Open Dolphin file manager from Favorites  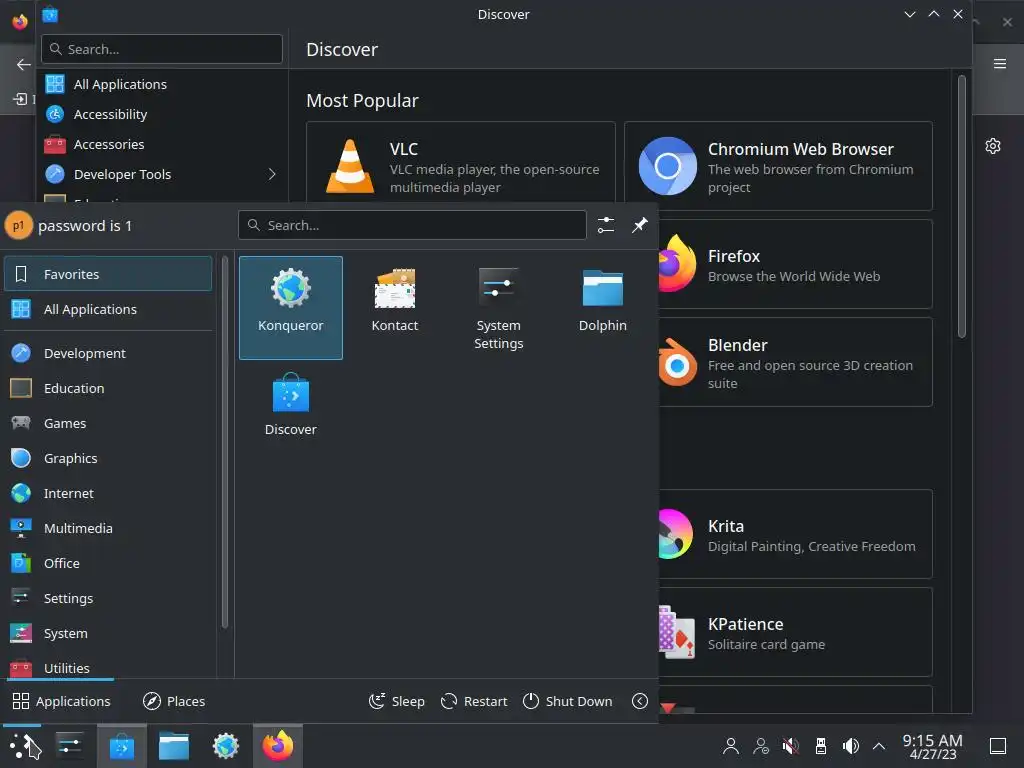click(602, 308)
